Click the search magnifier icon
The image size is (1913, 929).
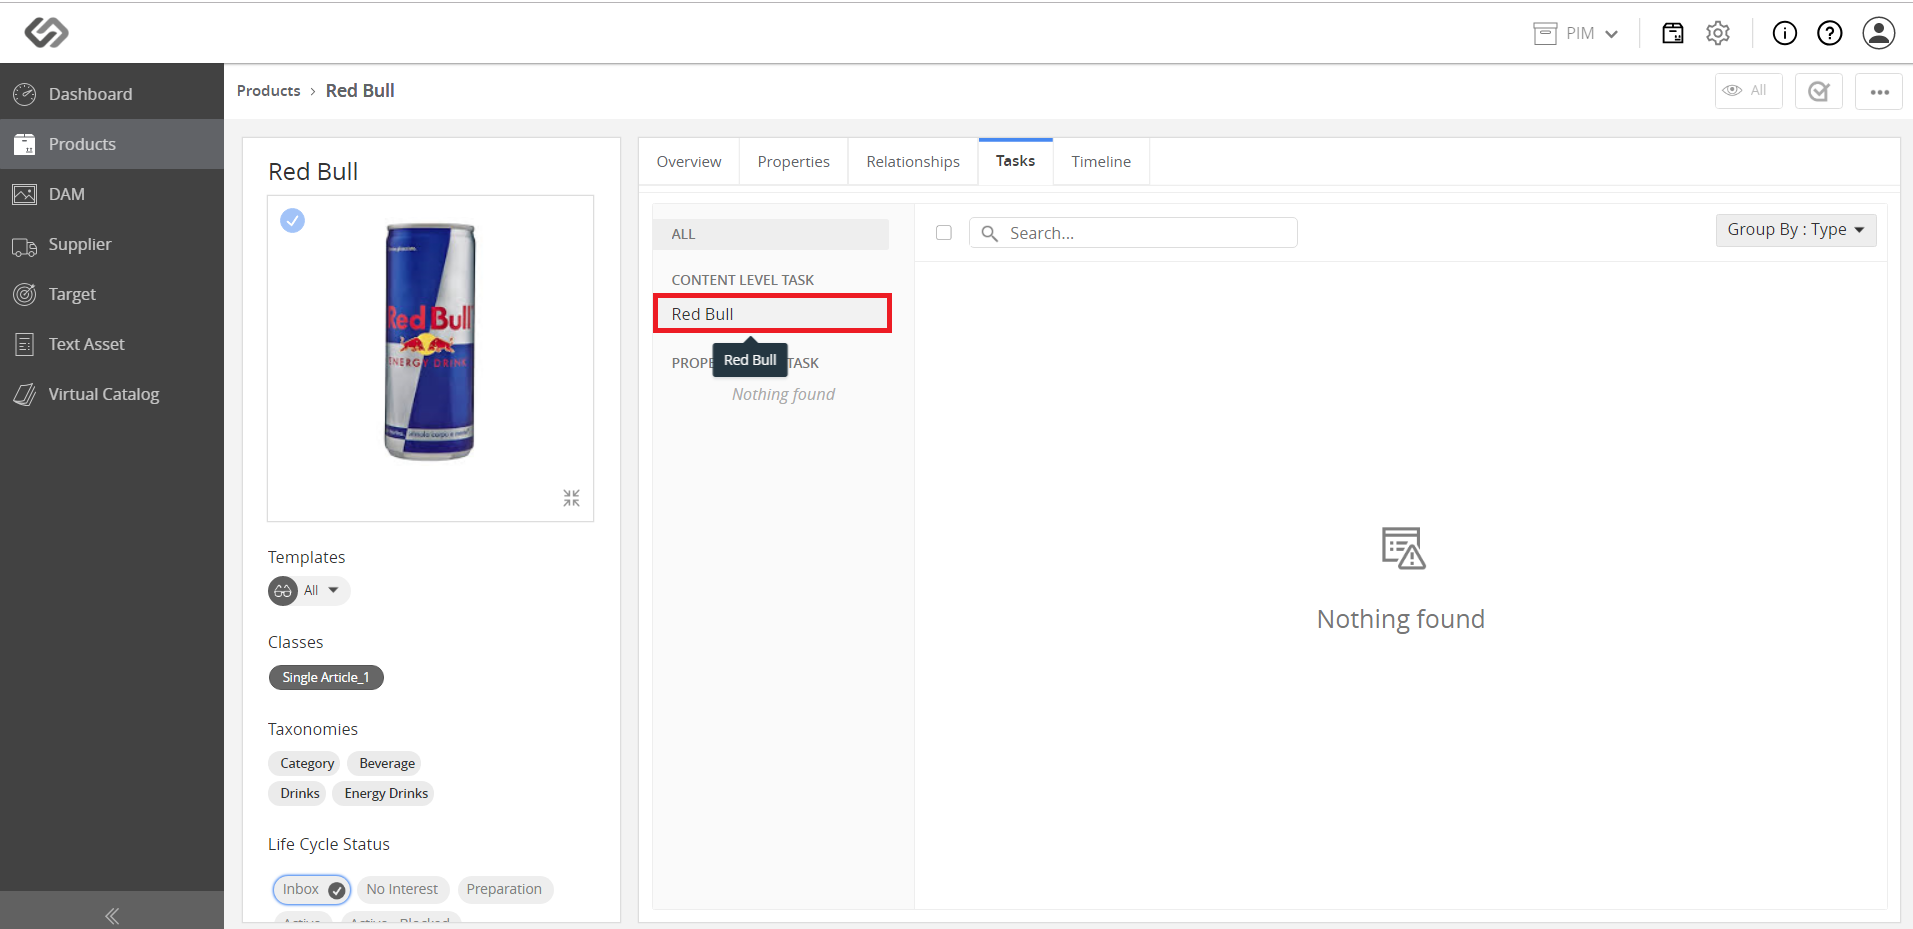click(990, 233)
